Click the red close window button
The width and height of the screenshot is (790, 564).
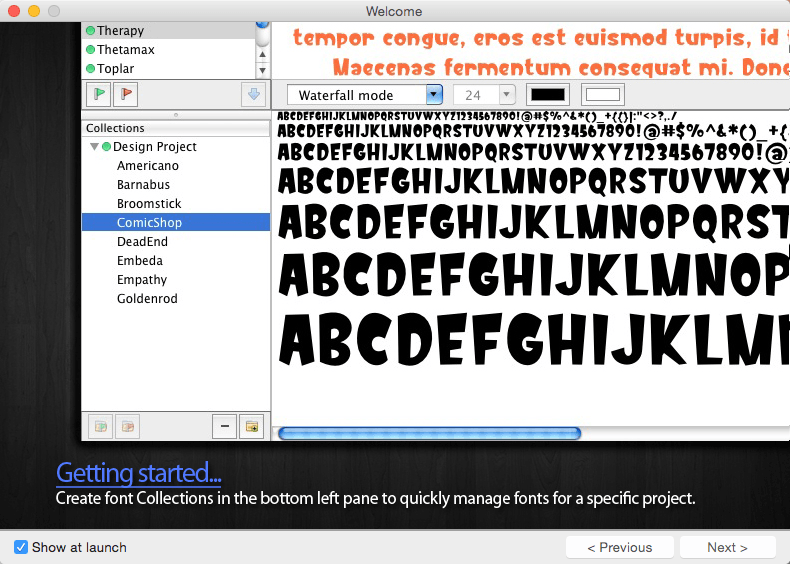click(x=14, y=11)
